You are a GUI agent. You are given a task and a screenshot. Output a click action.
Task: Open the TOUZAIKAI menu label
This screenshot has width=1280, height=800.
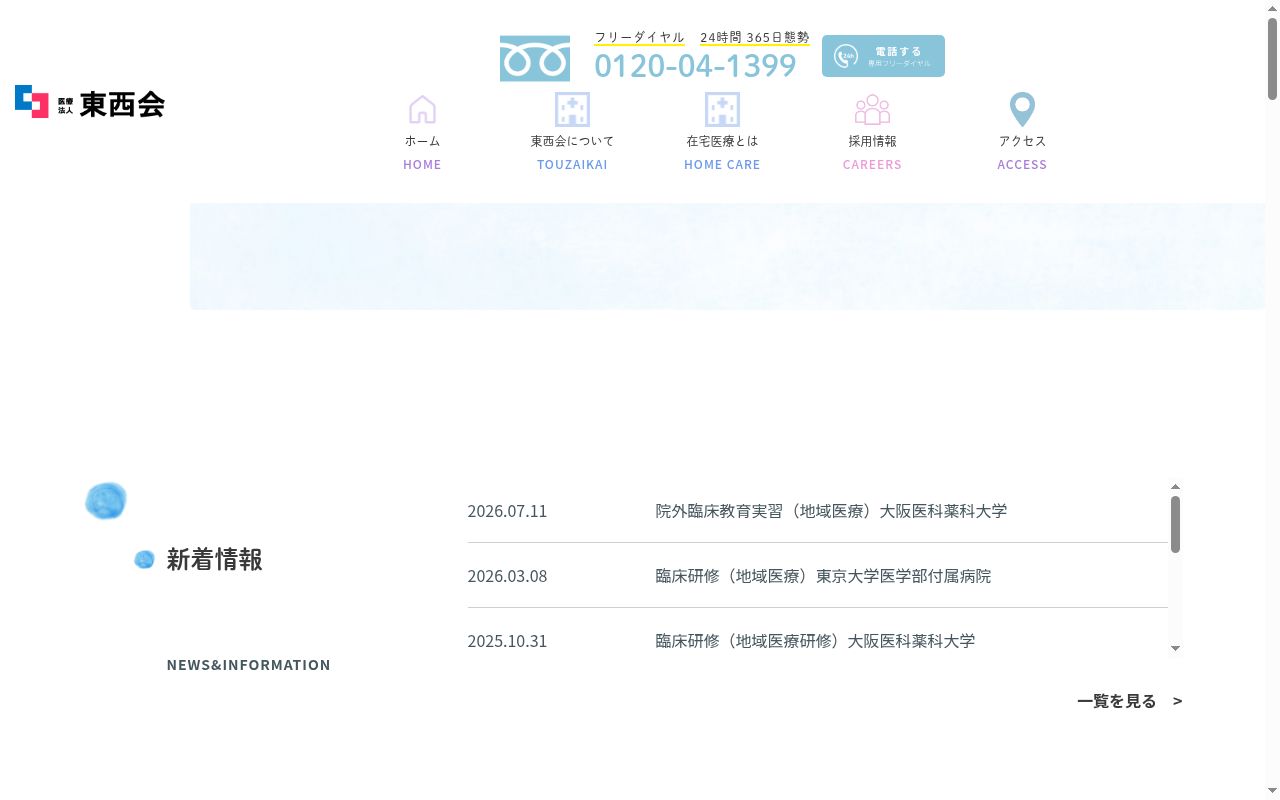point(572,164)
